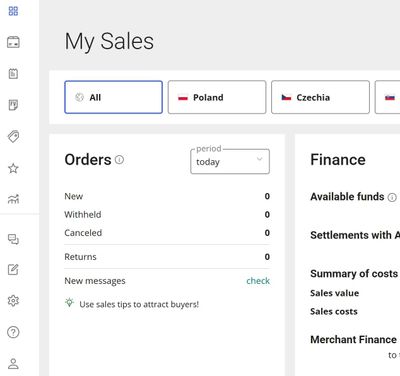Click the wallet icon in sidebar

tap(13, 42)
